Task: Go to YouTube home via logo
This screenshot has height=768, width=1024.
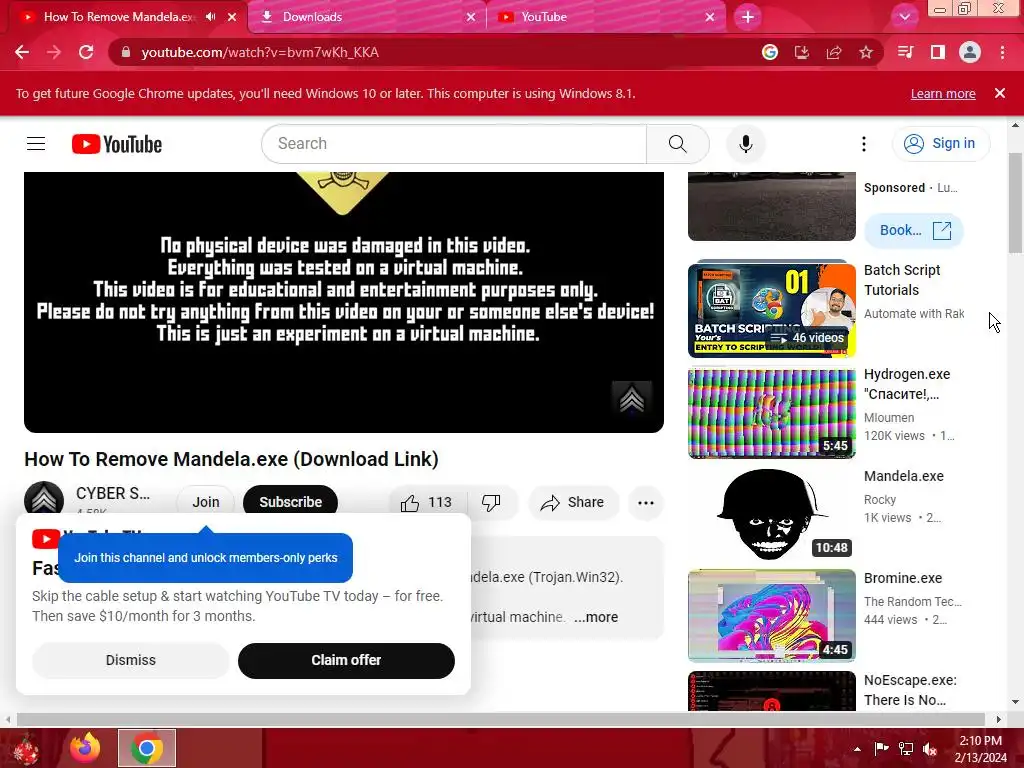Action: (117, 144)
